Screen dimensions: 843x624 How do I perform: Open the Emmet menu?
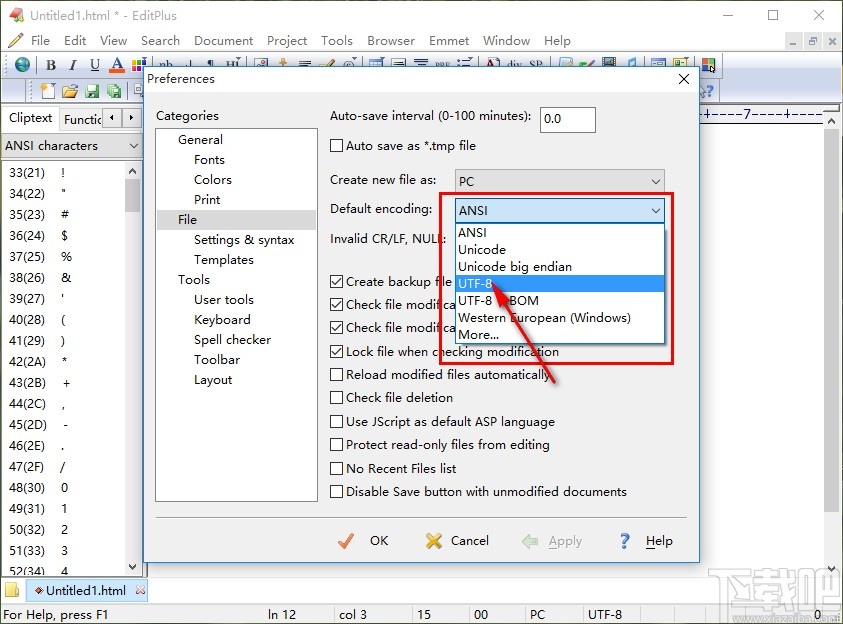click(x=449, y=41)
